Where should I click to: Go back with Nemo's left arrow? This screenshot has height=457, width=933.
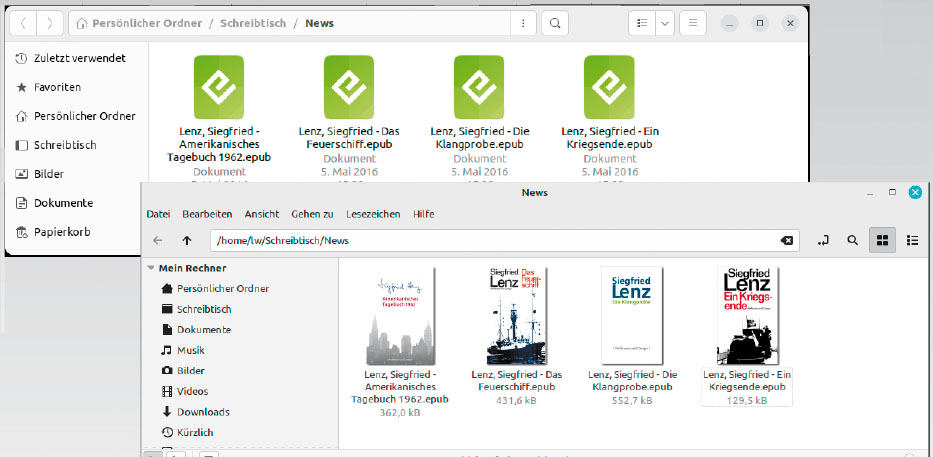click(x=158, y=240)
